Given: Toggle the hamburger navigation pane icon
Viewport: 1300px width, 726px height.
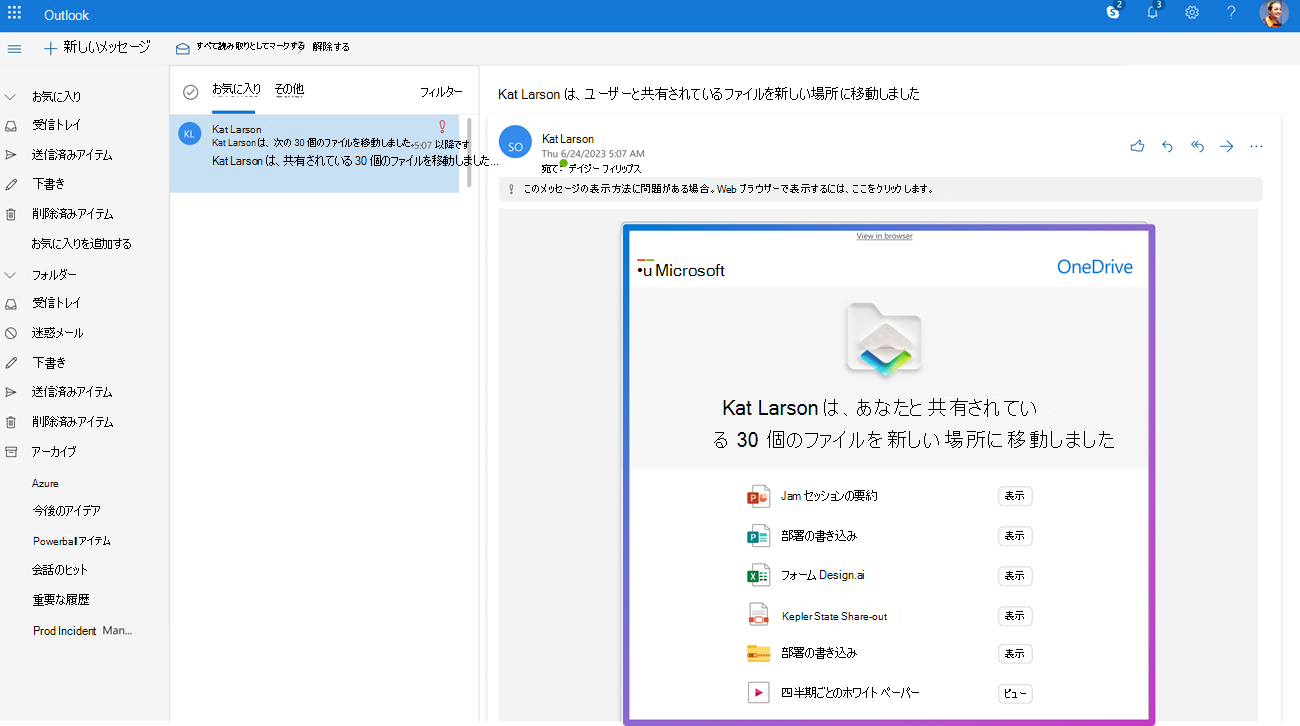Looking at the screenshot, I should click(x=14, y=48).
